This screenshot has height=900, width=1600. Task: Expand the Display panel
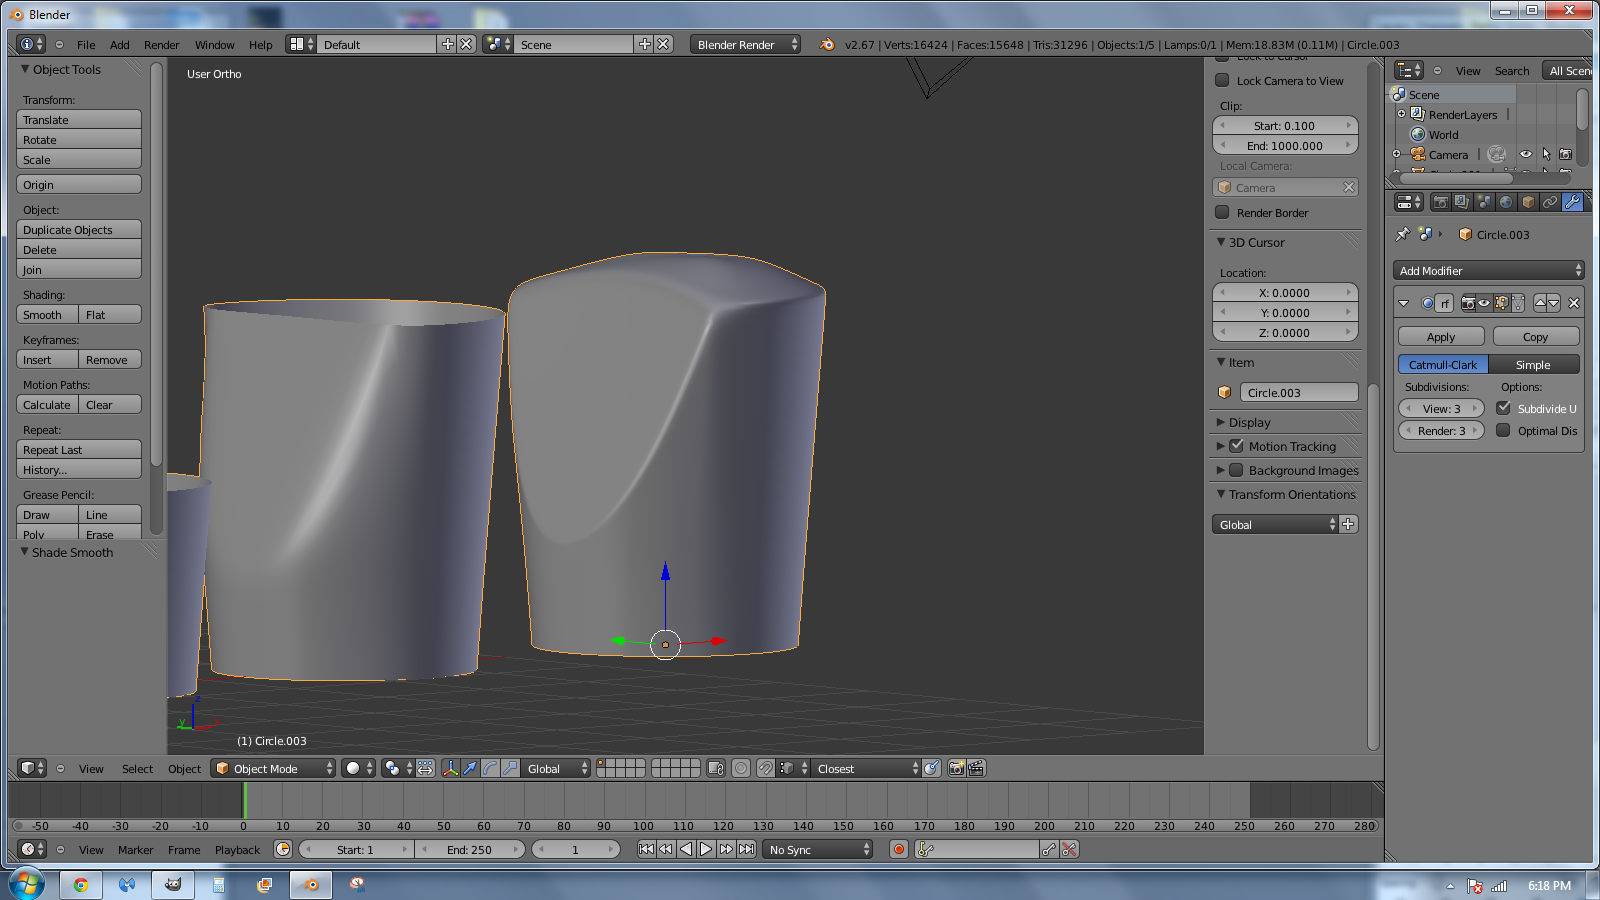pyautogui.click(x=1221, y=422)
